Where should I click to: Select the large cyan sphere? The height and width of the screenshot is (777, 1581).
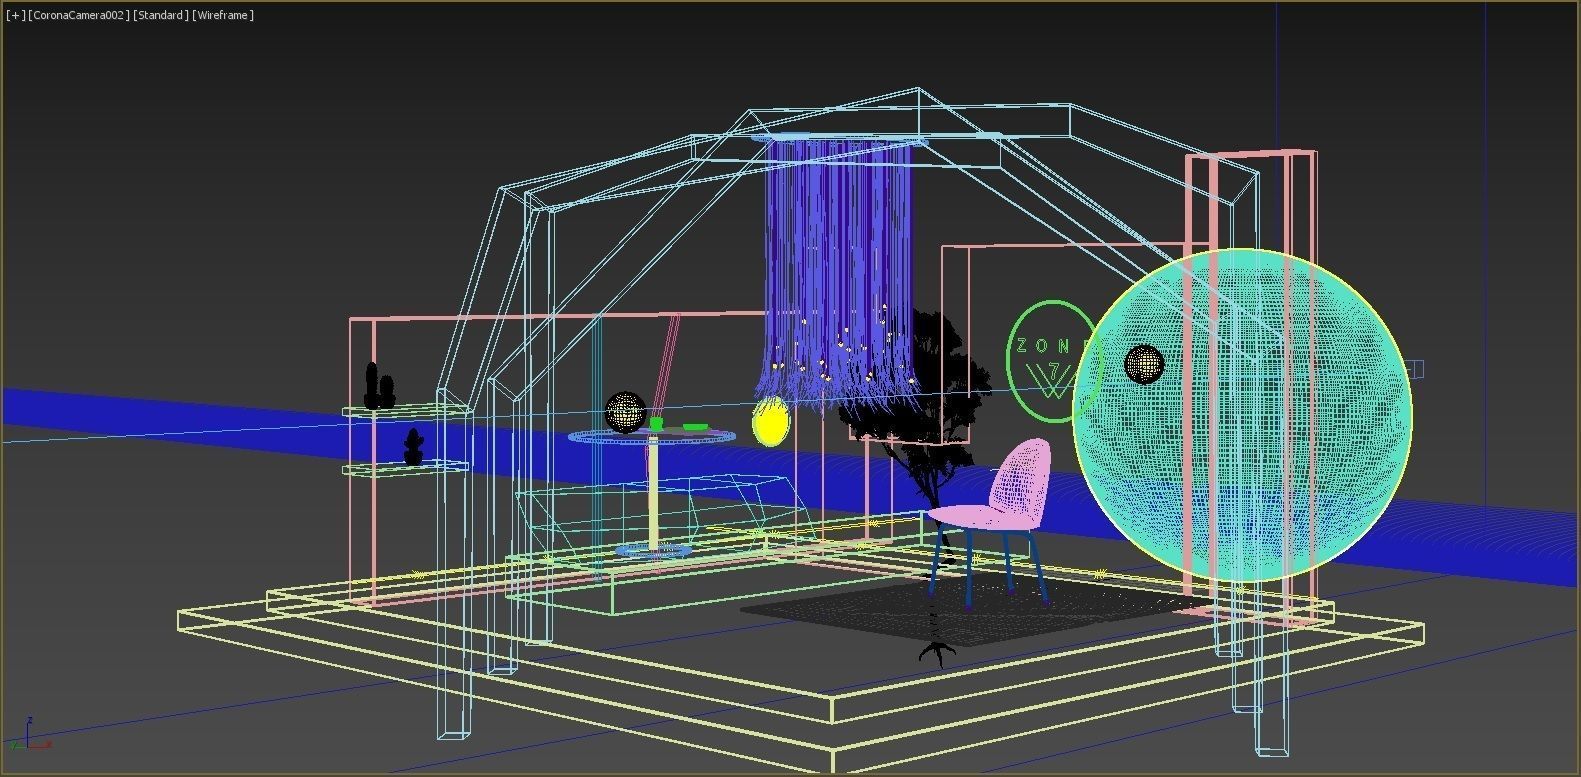tap(1243, 415)
